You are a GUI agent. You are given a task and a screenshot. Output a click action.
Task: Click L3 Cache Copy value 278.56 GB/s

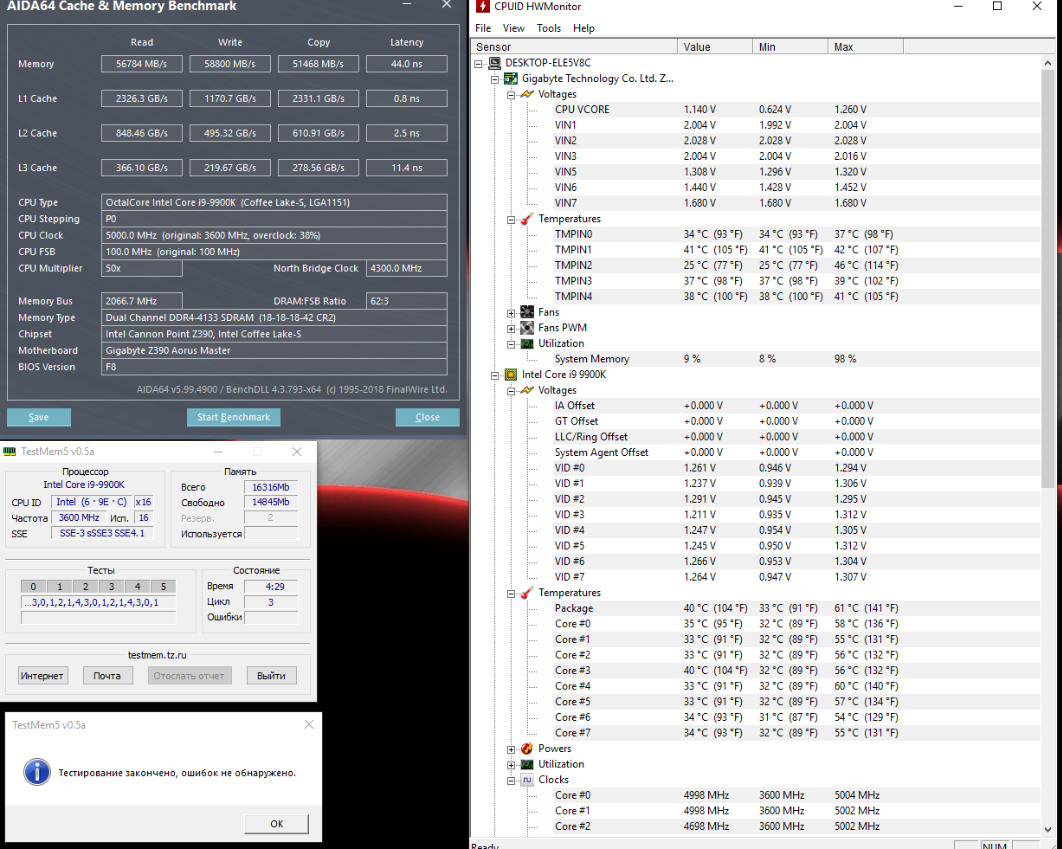click(318, 167)
